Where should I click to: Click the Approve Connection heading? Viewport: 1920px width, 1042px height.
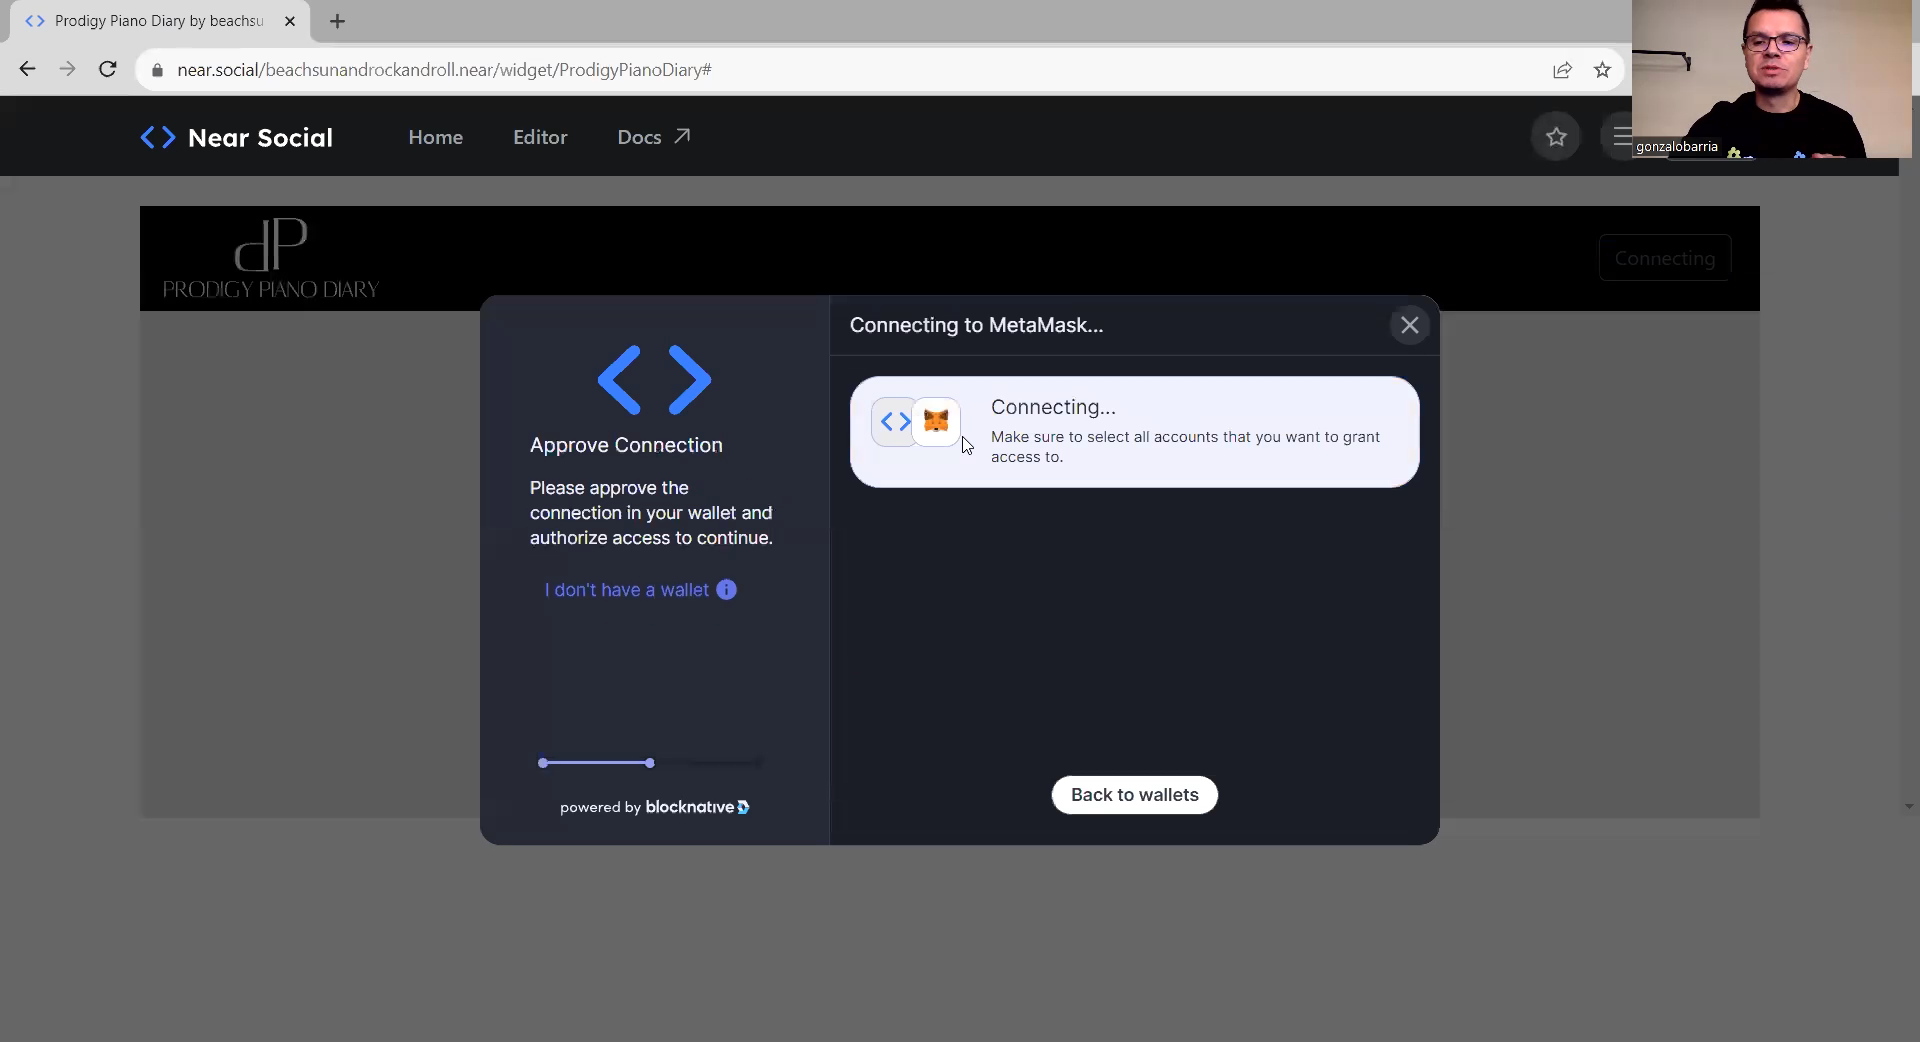626,445
